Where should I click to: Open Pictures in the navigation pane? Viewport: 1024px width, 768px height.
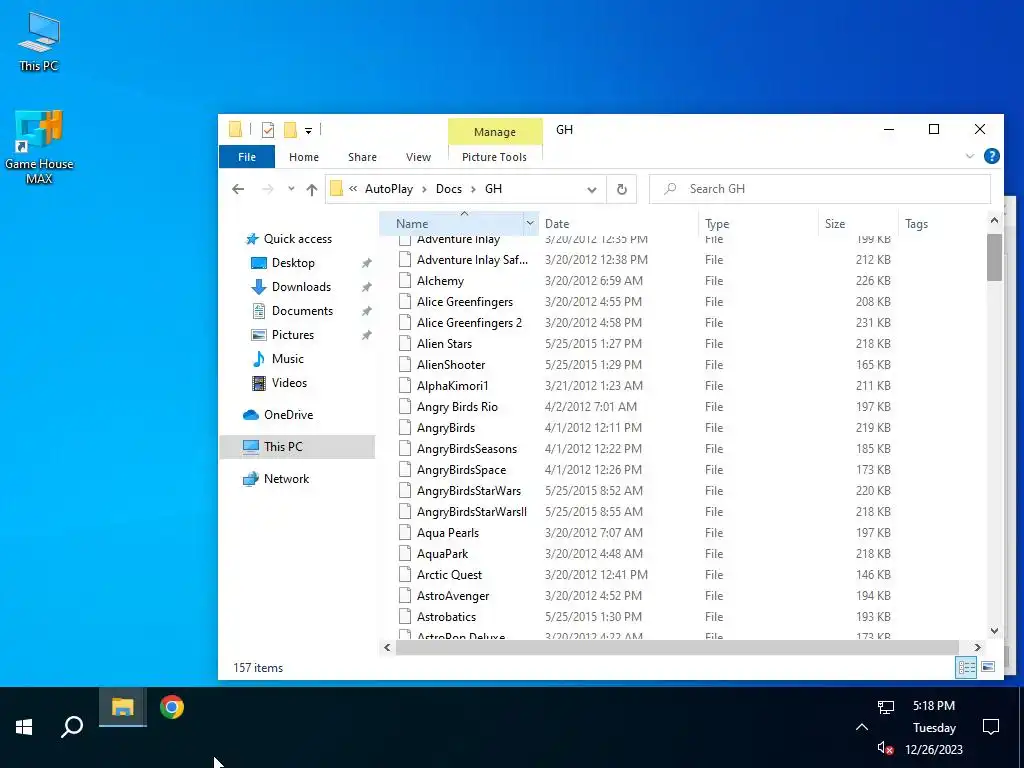click(292, 335)
